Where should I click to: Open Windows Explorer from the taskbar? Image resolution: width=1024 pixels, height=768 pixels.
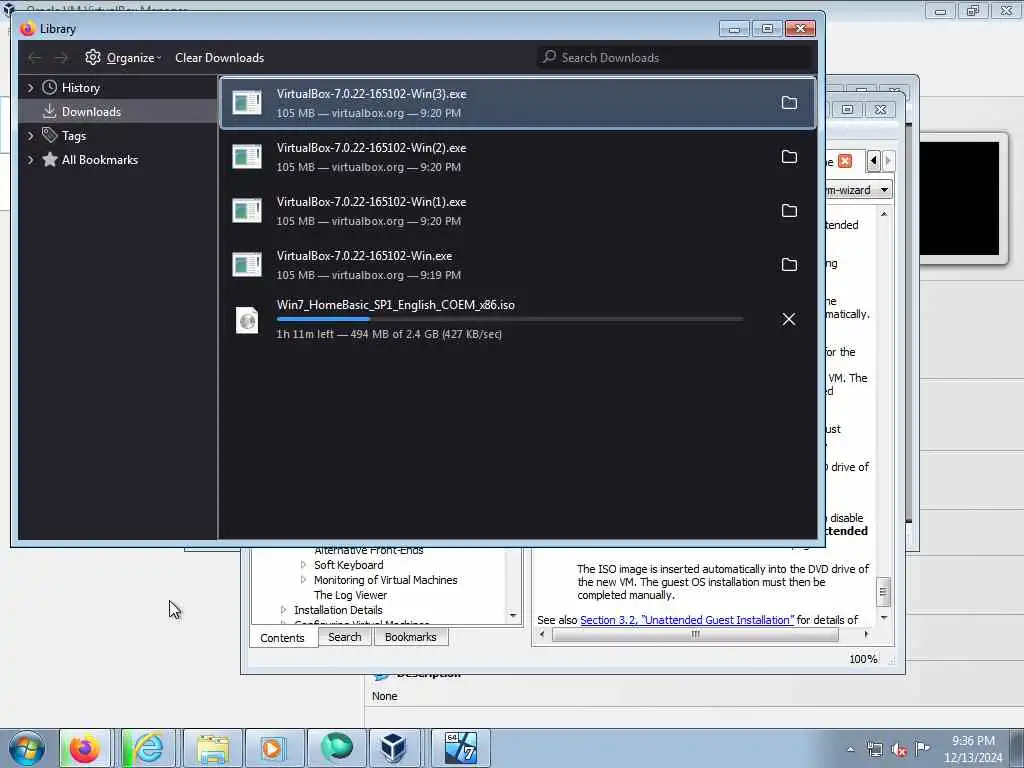tap(213, 748)
